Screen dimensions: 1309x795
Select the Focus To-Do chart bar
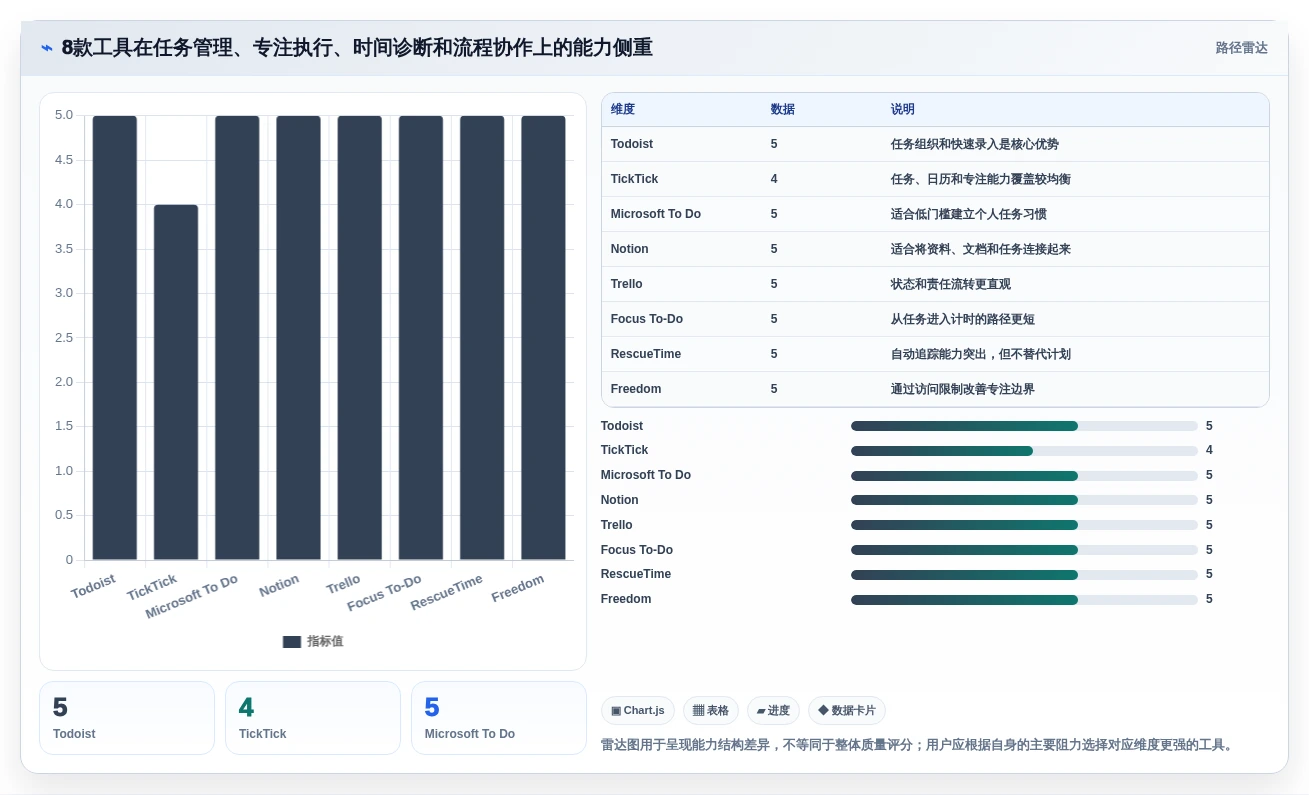[x=421, y=338]
